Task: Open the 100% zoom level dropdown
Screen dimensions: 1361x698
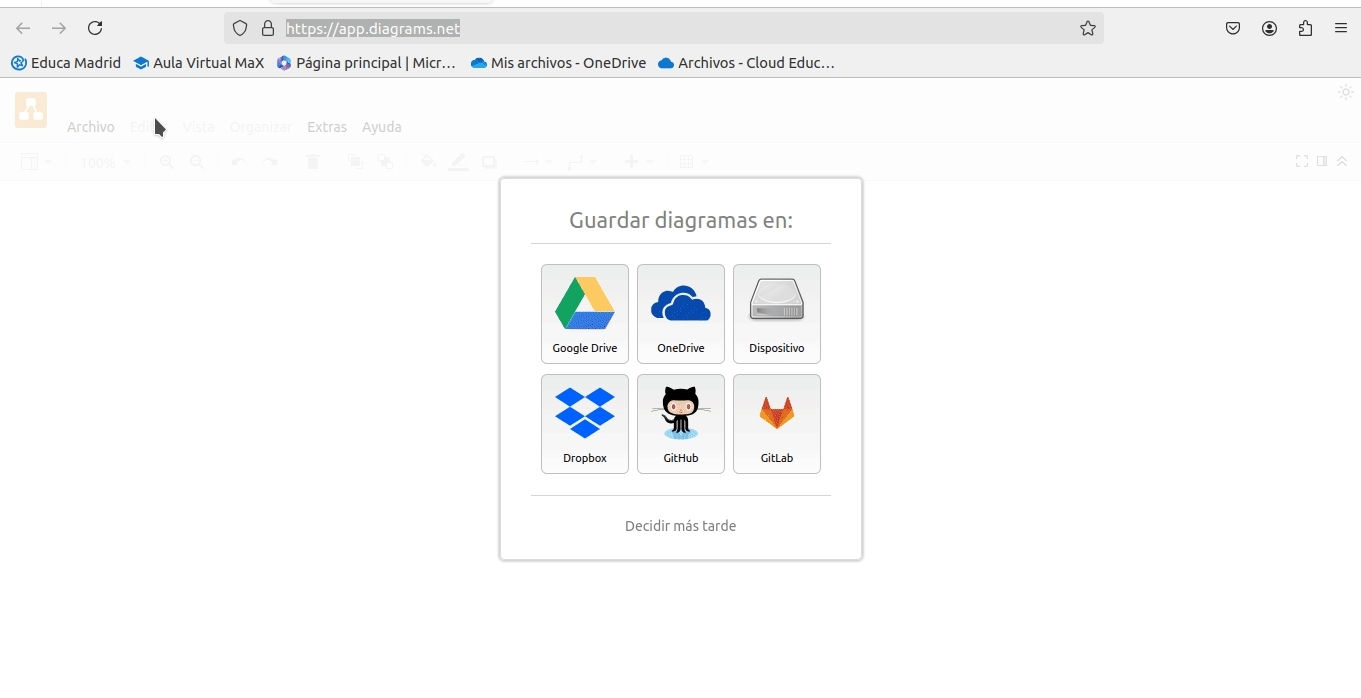Action: (105, 162)
